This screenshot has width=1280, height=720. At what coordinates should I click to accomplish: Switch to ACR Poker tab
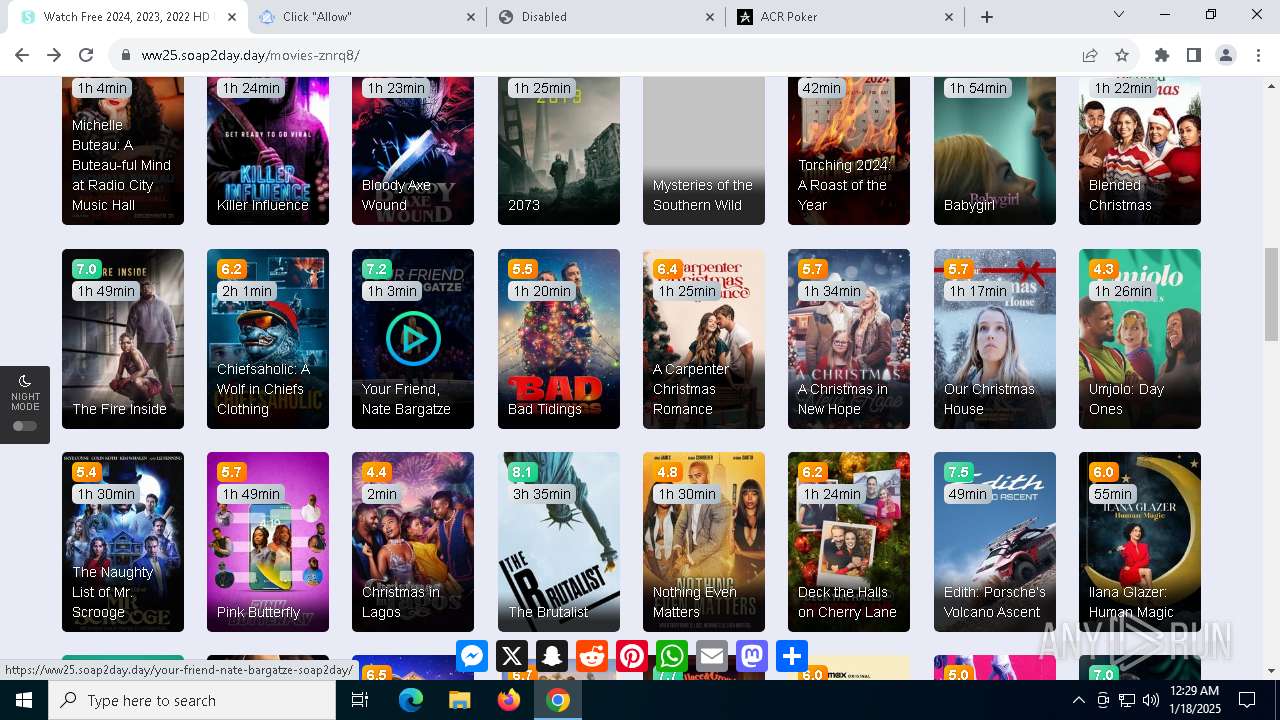tap(845, 16)
